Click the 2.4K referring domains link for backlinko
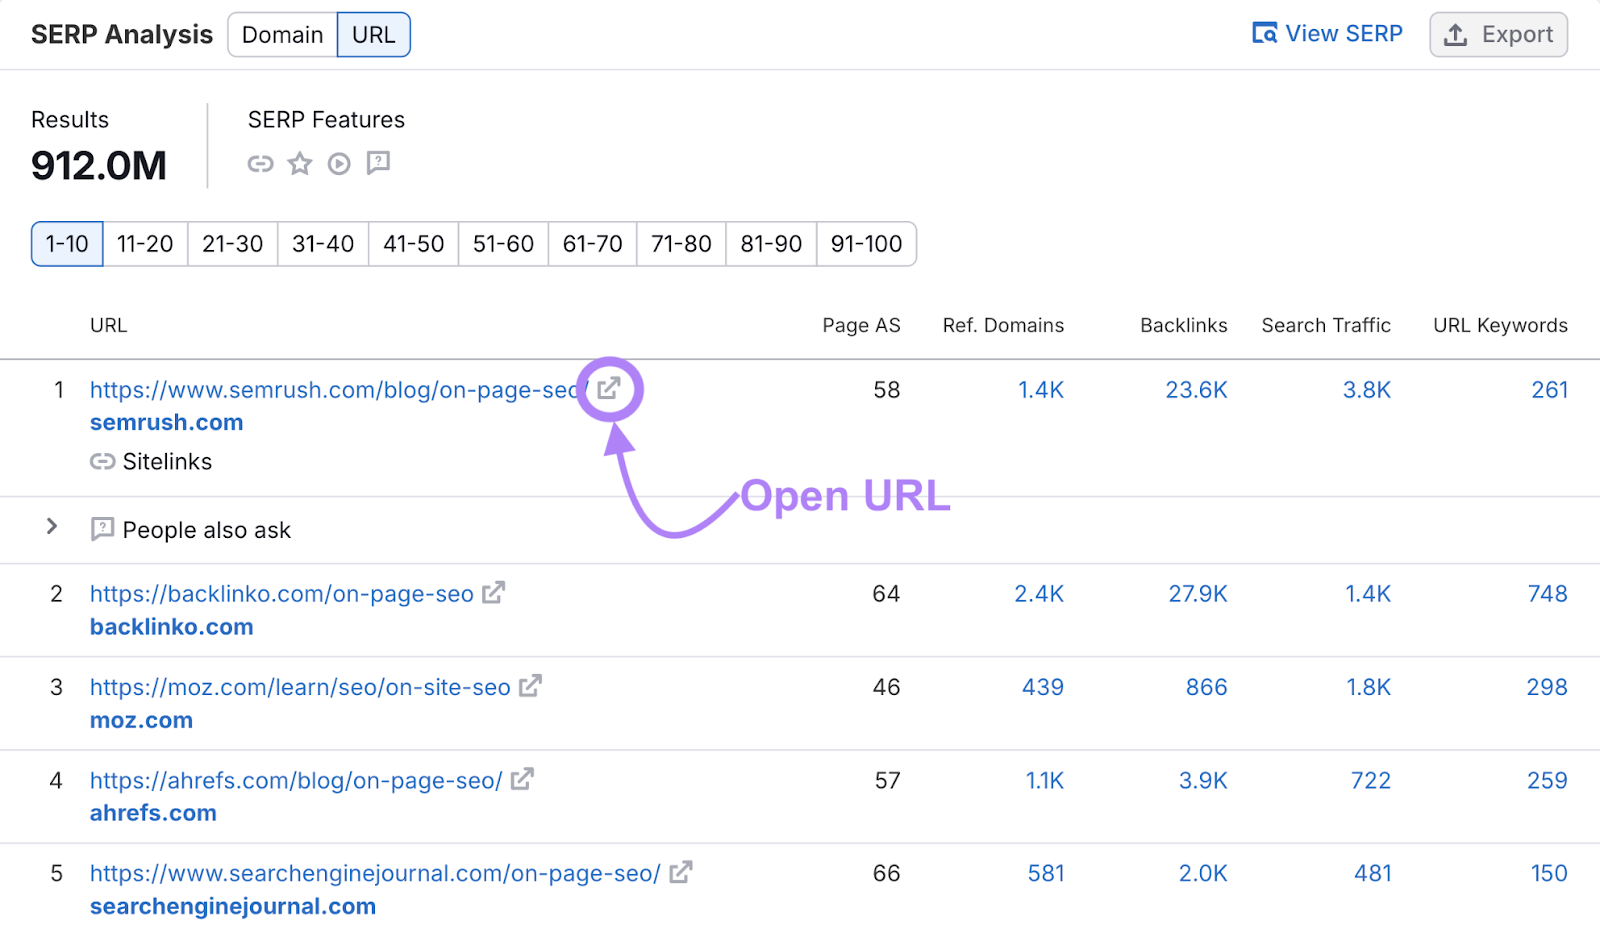The width and height of the screenshot is (1600, 934). click(1039, 592)
